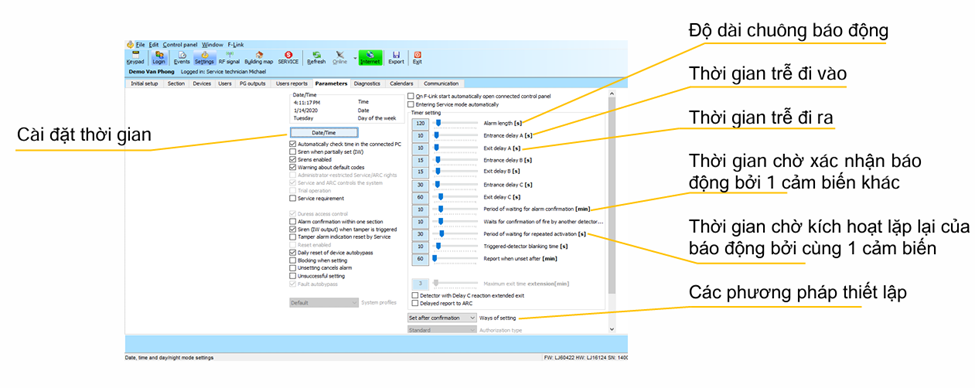Screen dimensions: 975x388
Task: Open the Control panel menu
Action: pyautogui.click(x=180, y=45)
